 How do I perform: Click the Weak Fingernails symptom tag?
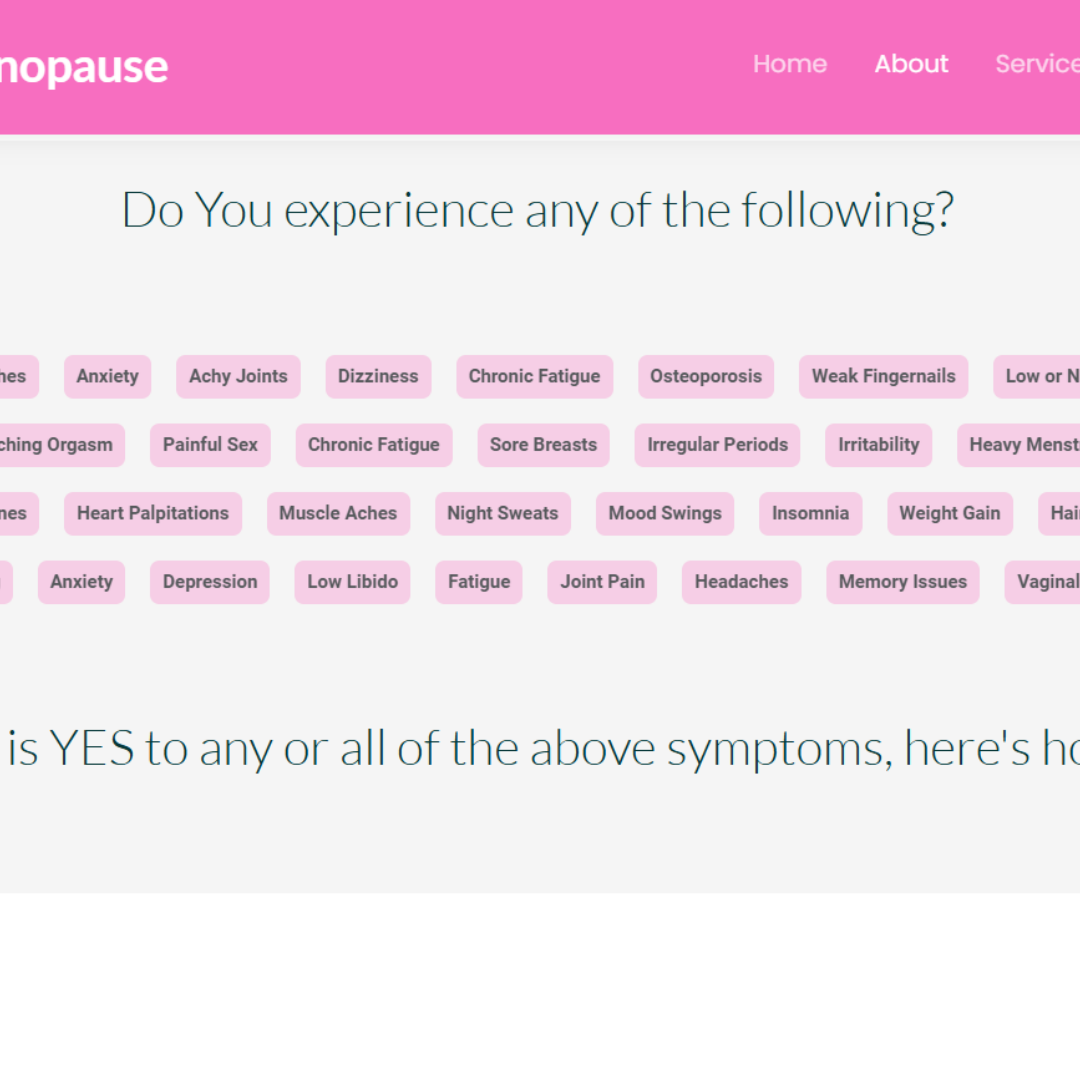tap(883, 376)
